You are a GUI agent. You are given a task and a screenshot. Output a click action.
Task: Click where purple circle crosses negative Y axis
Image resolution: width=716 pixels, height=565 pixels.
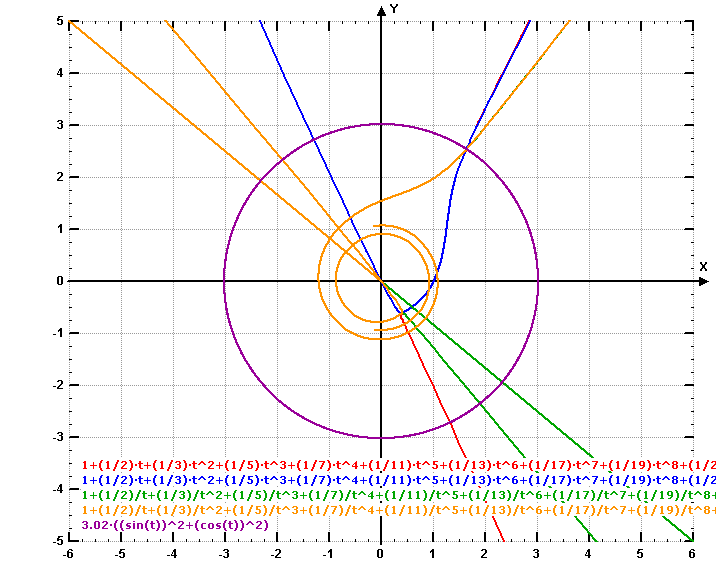click(x=381, y=438)
